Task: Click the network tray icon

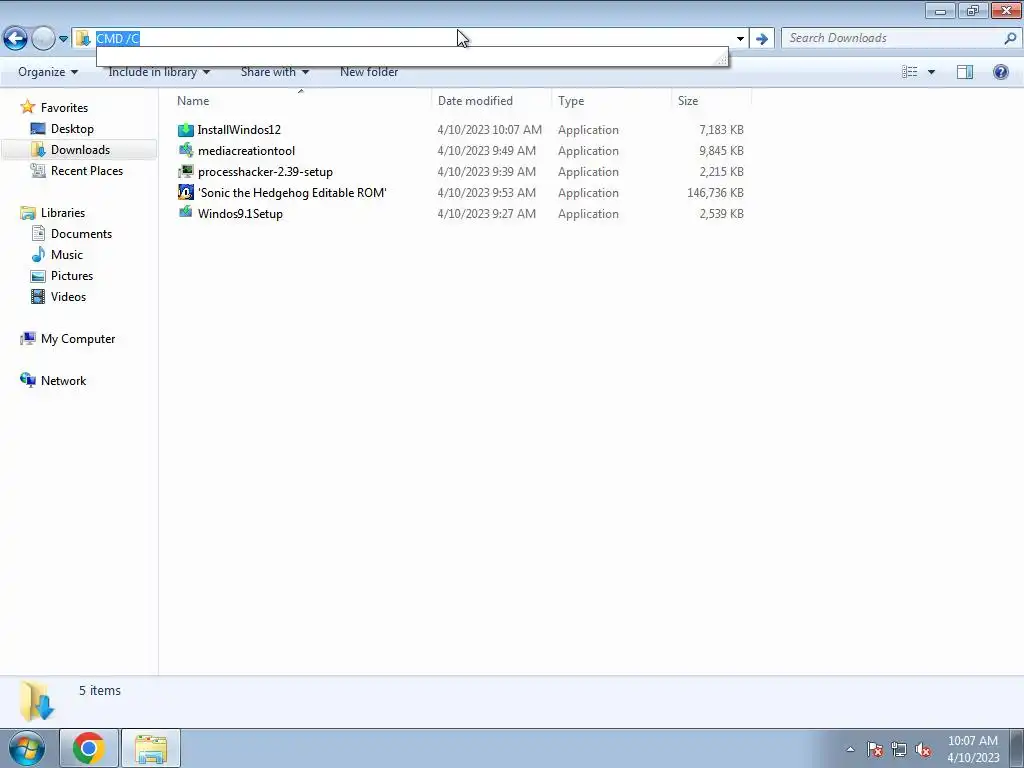Action: 899,749
